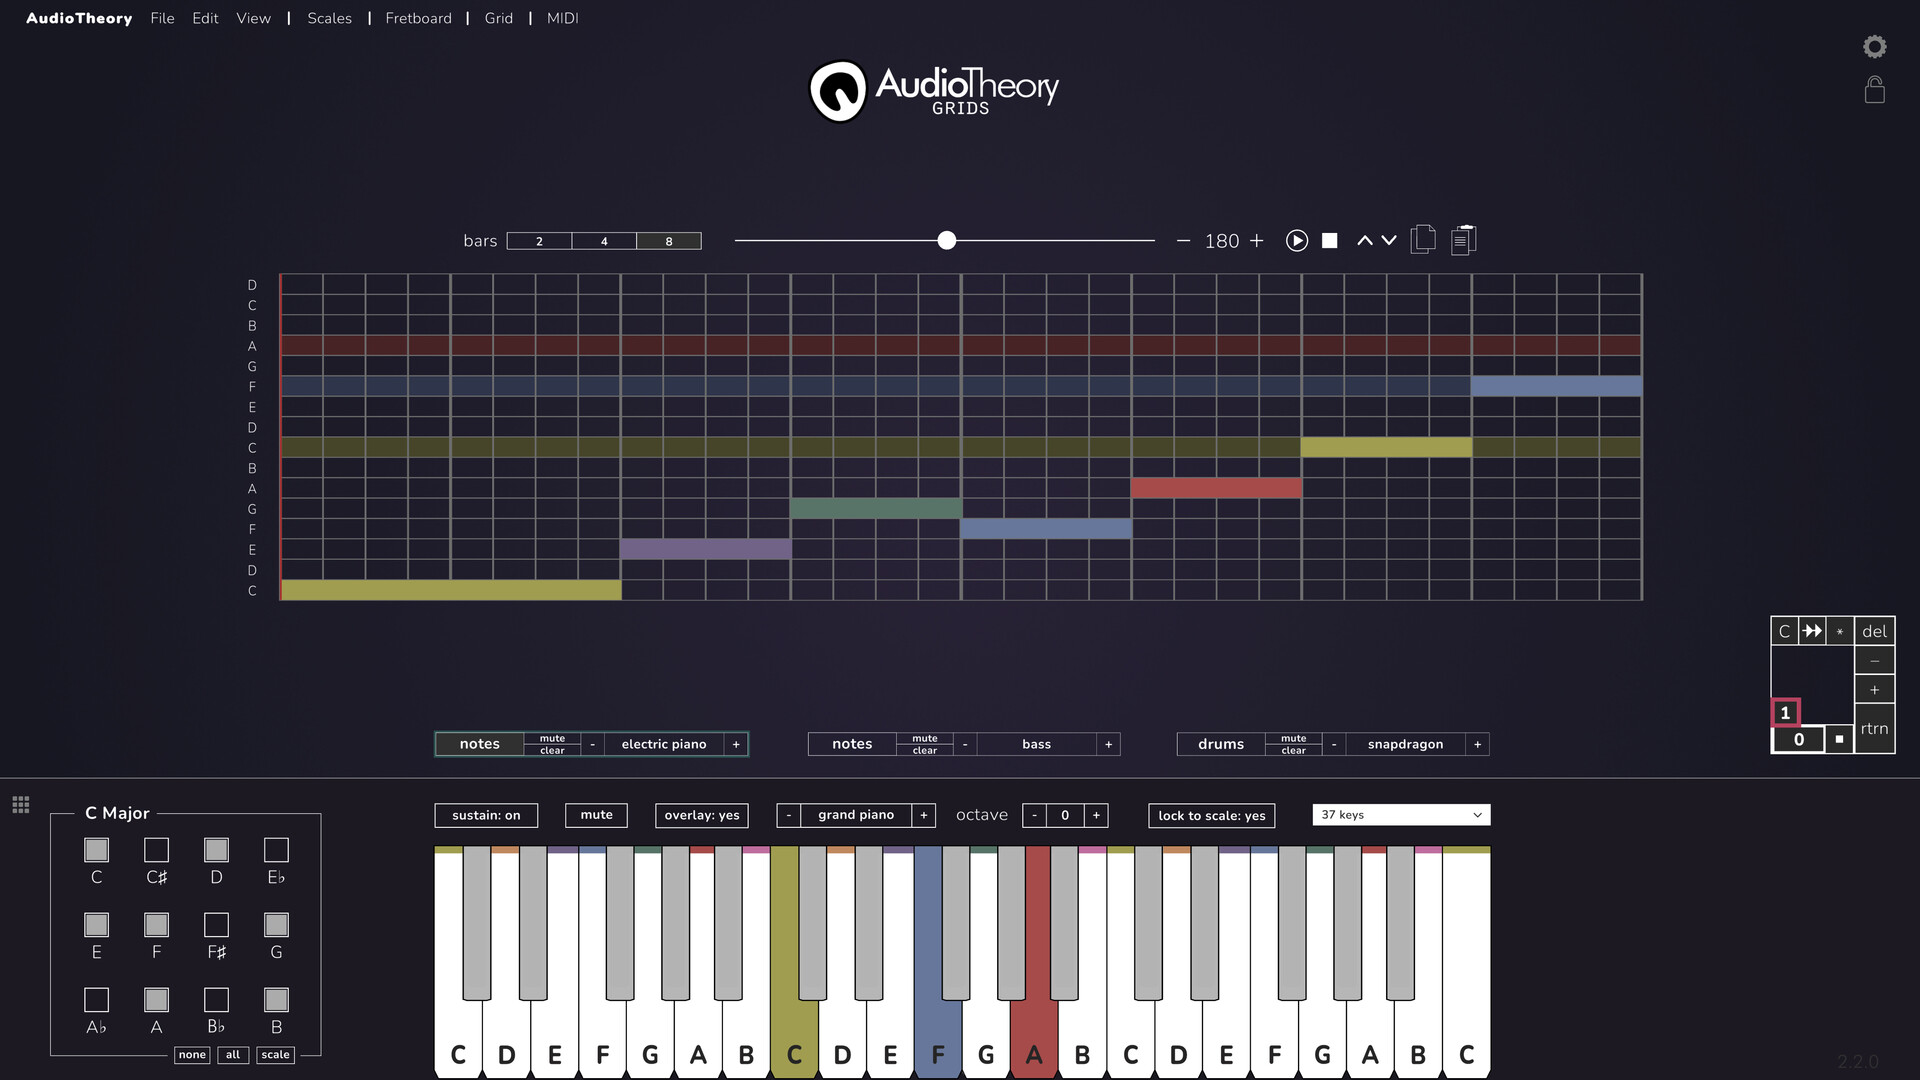
Task: Open the Fretboard menu
Action: click(418, 18)
